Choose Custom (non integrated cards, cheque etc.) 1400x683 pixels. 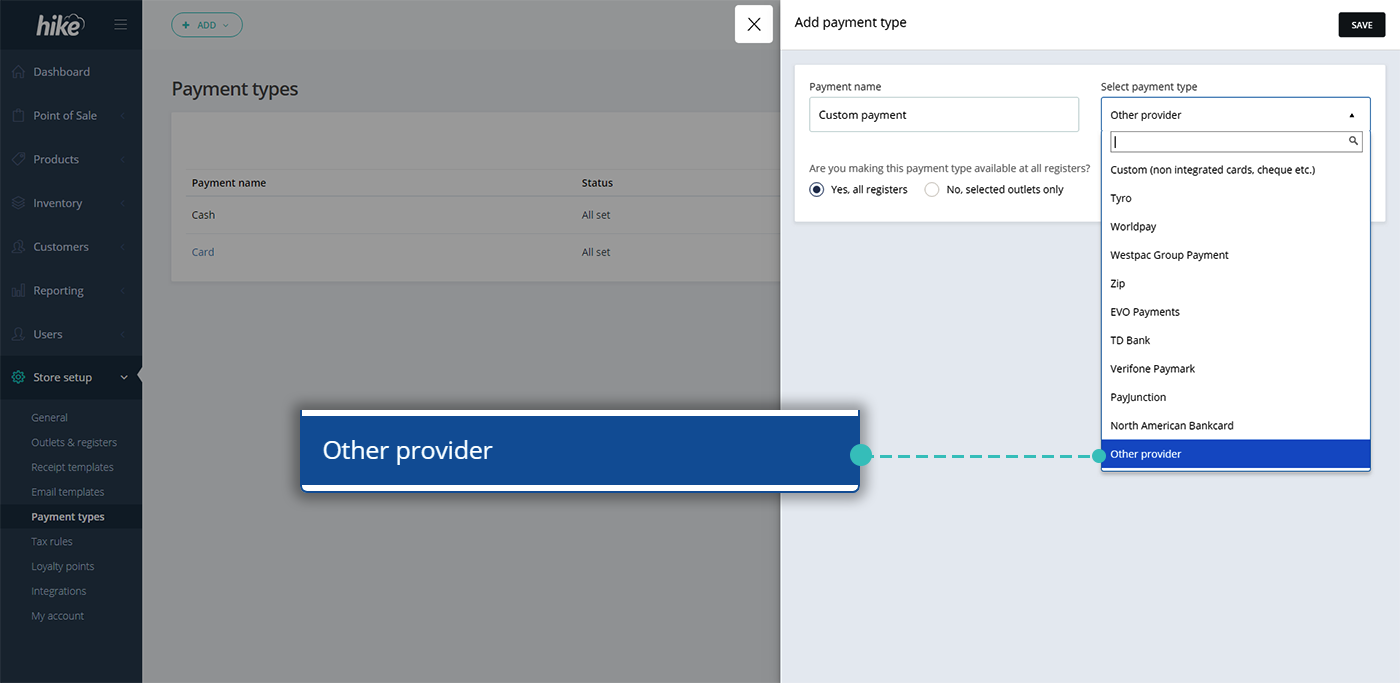(1235, 170)
